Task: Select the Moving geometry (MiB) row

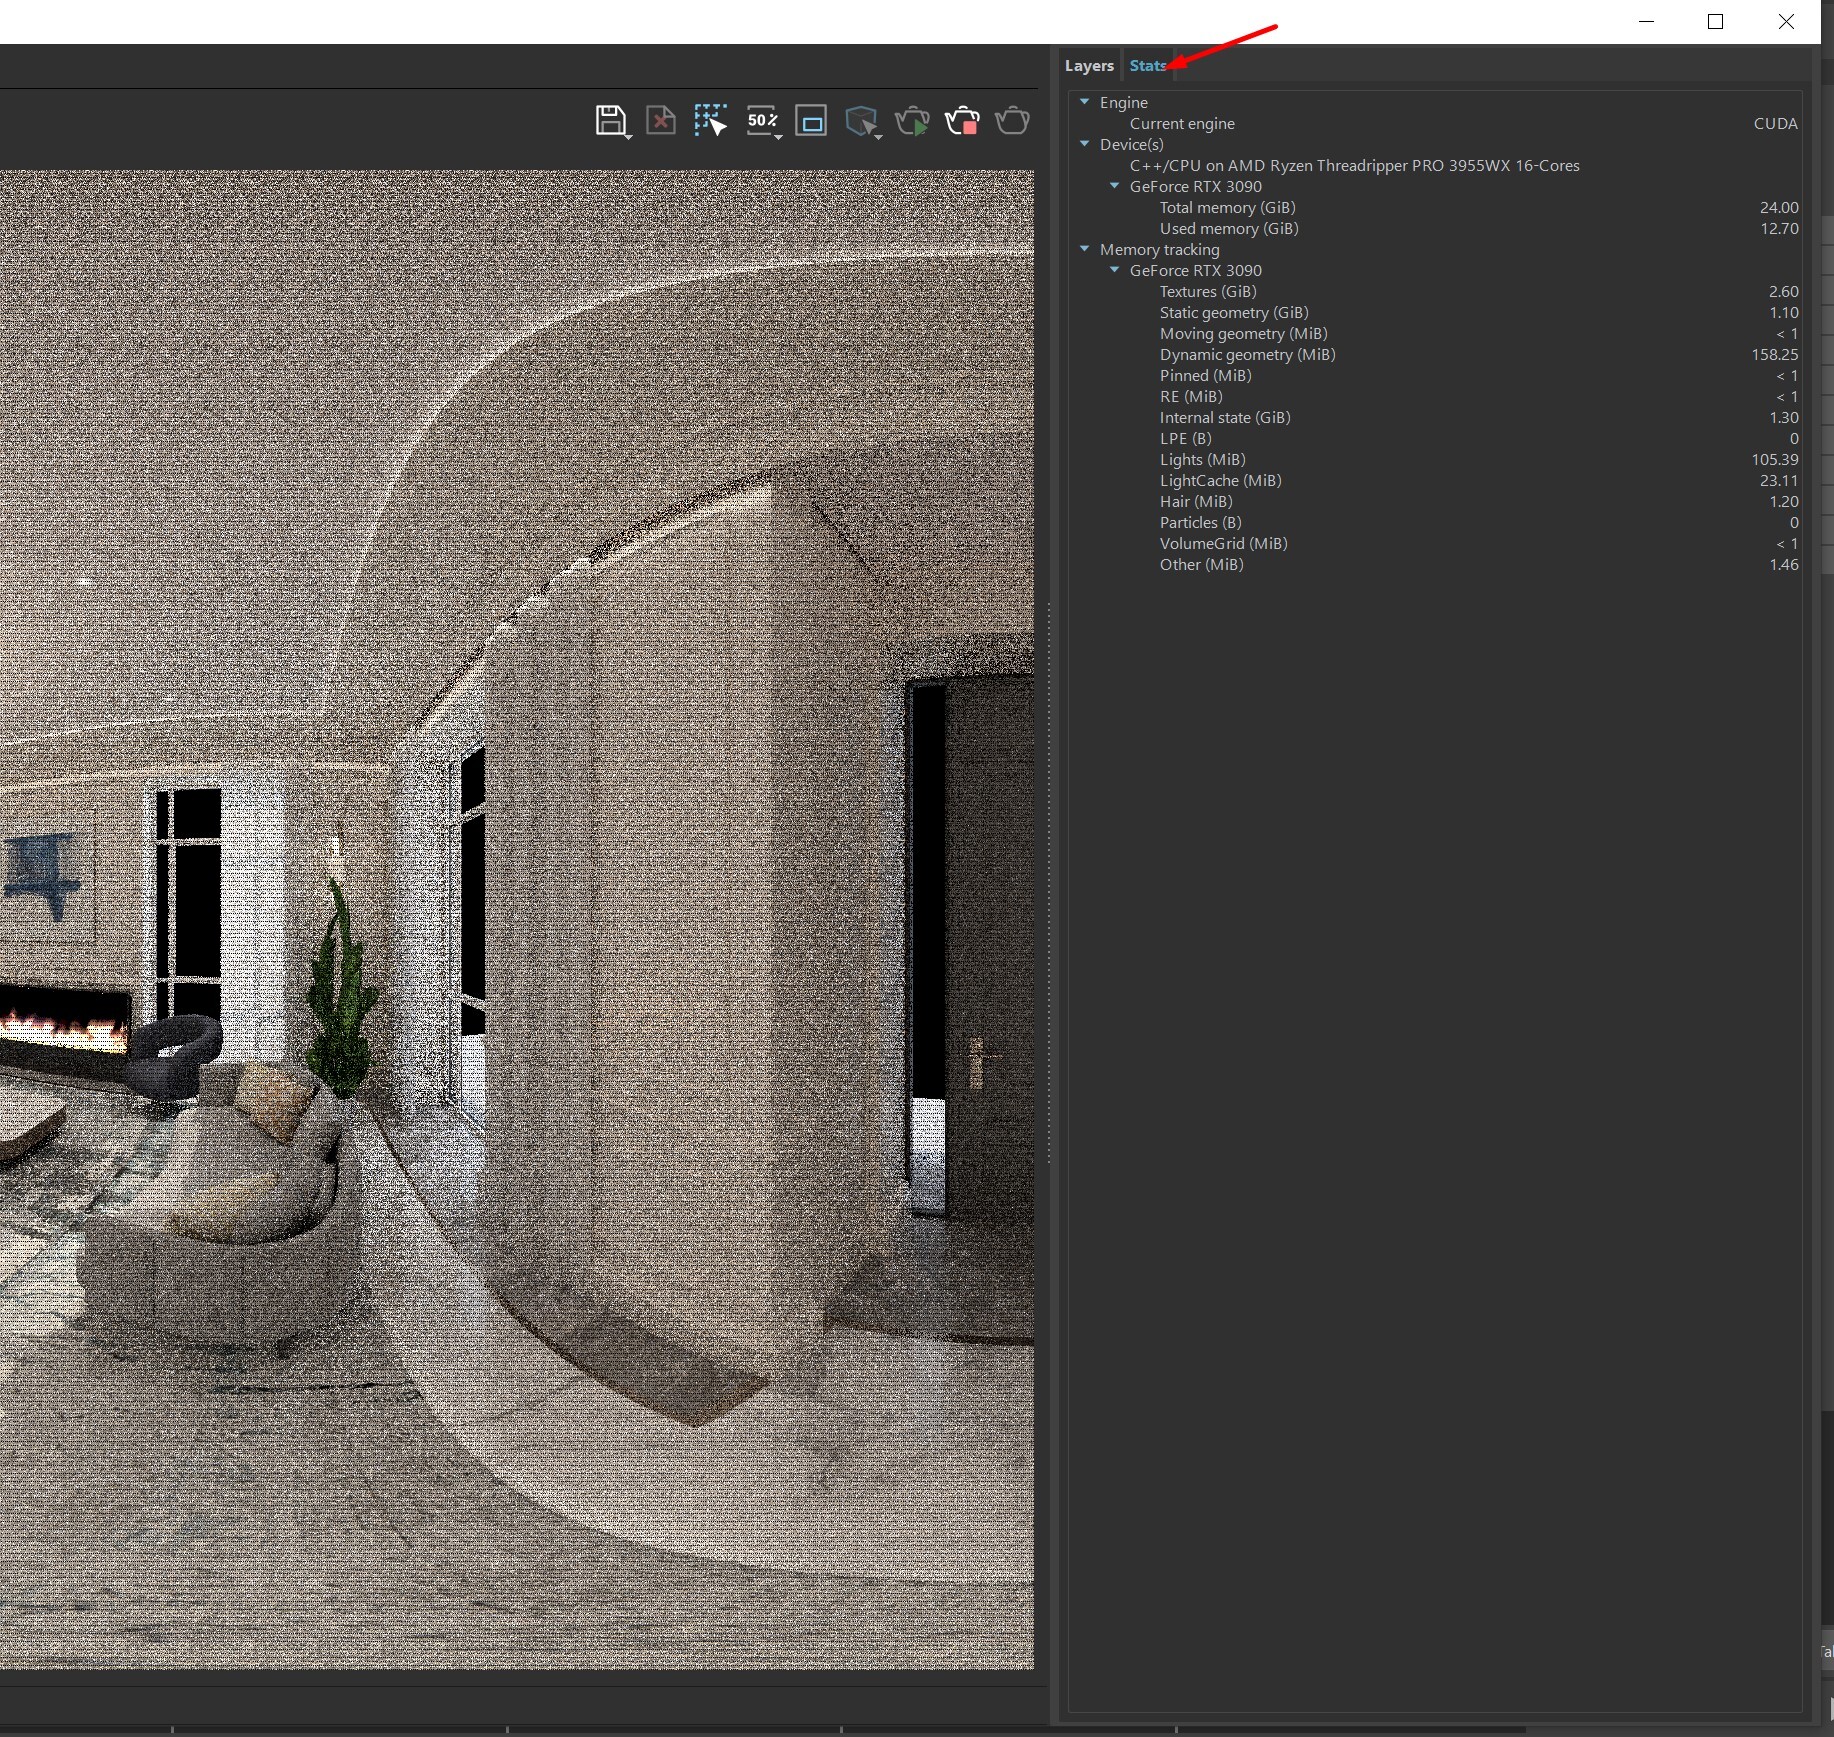Action: (x=1436, y=333)
